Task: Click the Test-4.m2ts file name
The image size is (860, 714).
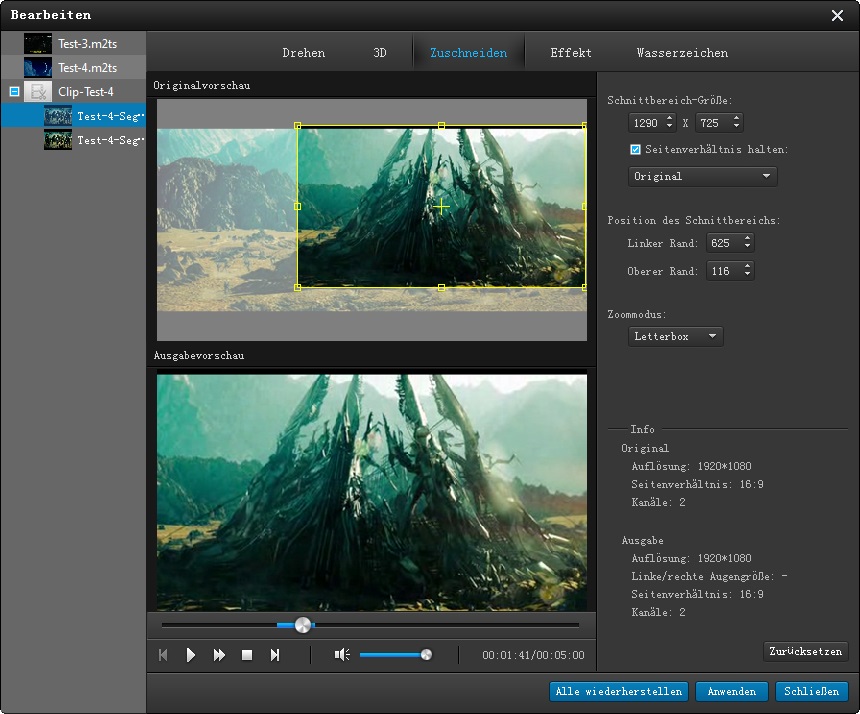Action: click(x=88, y=67)
